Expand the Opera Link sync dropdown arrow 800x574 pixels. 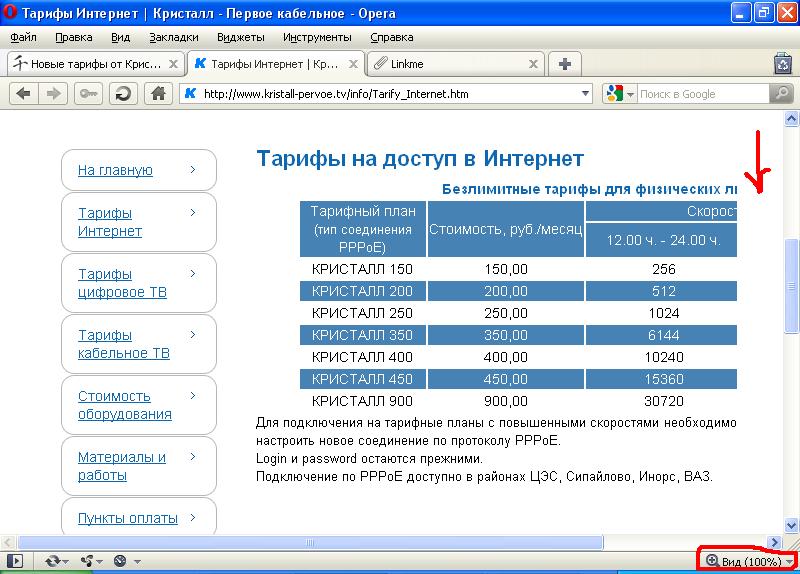click(65, 562)
